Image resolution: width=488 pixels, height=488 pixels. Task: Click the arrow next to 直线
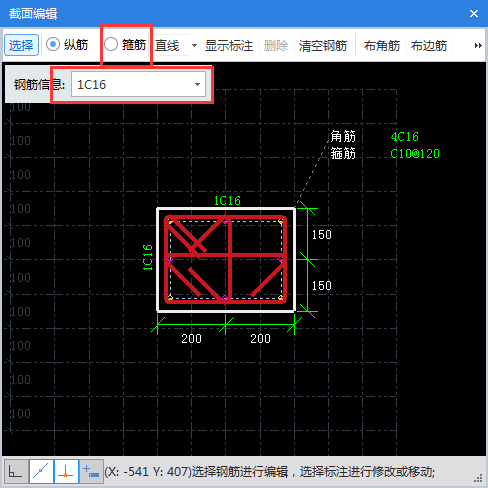click(x=194, y=45)
